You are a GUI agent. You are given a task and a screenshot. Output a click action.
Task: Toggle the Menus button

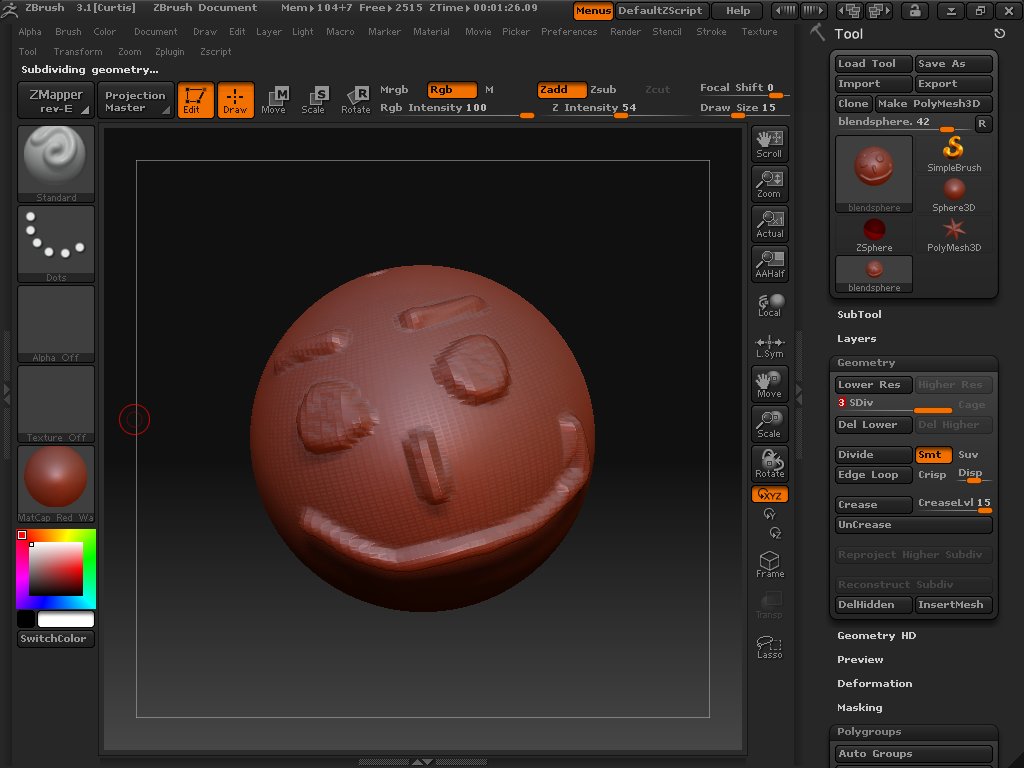(593, 10)
